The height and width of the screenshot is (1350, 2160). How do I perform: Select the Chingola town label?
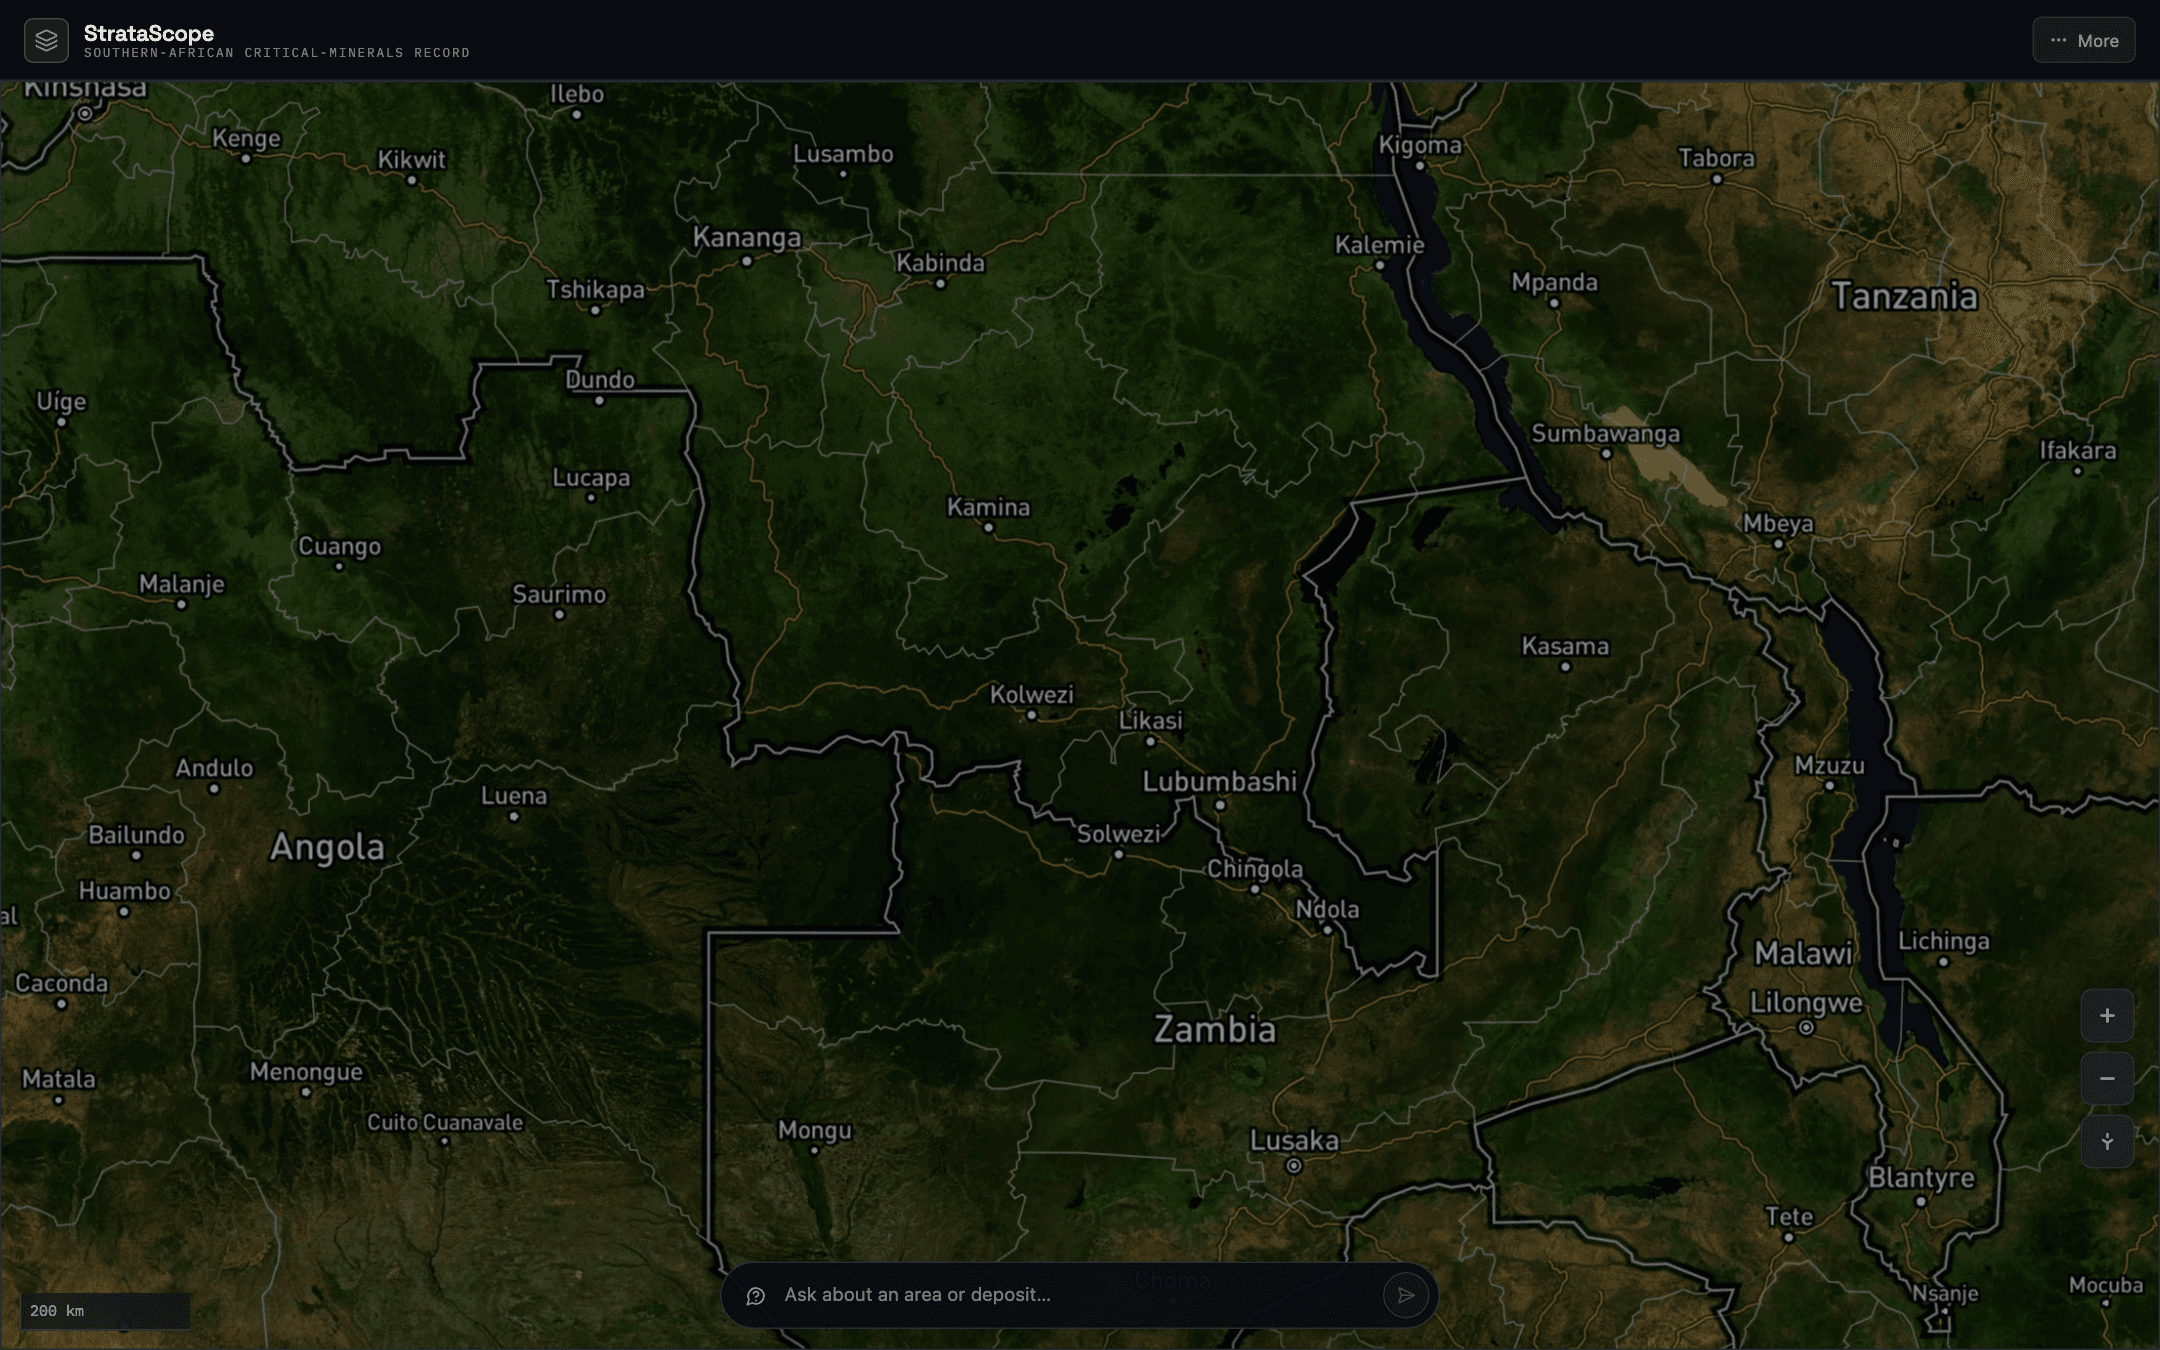(x=1254, y=869)
